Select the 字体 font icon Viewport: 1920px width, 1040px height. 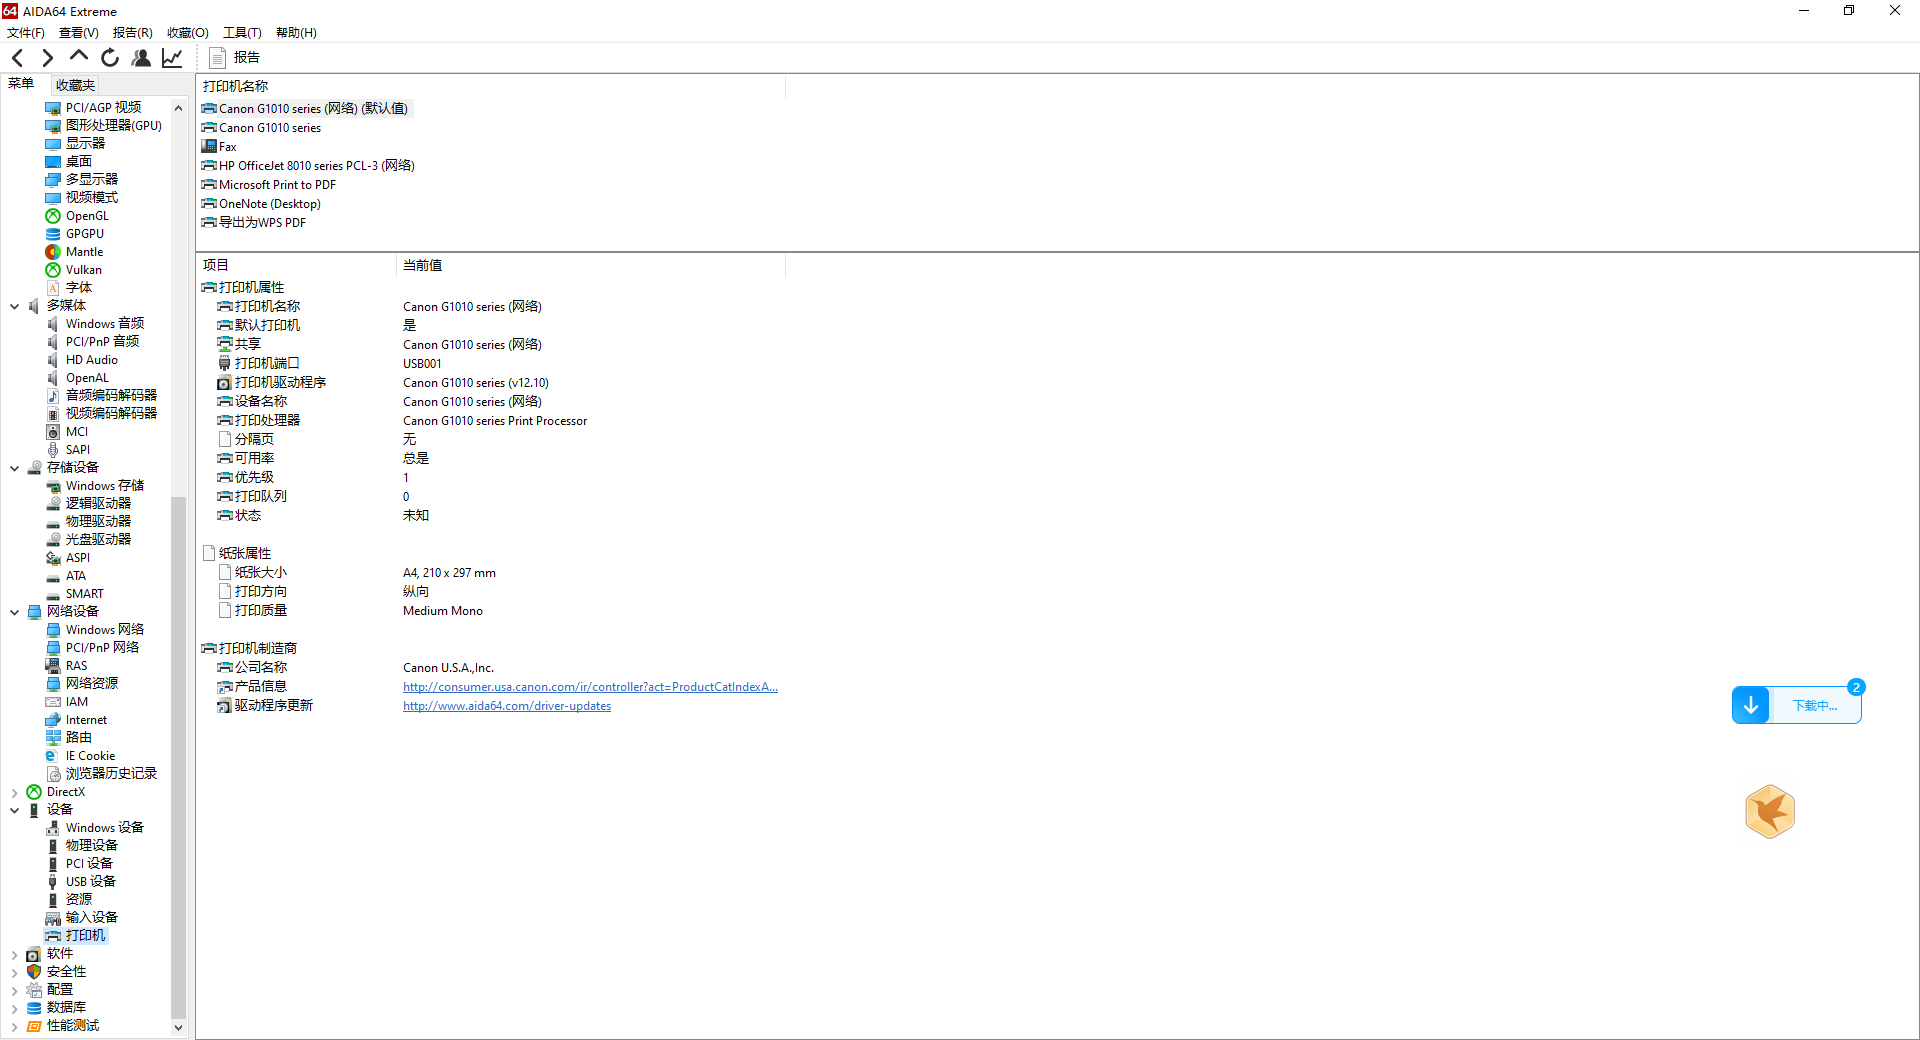(53, 288)
